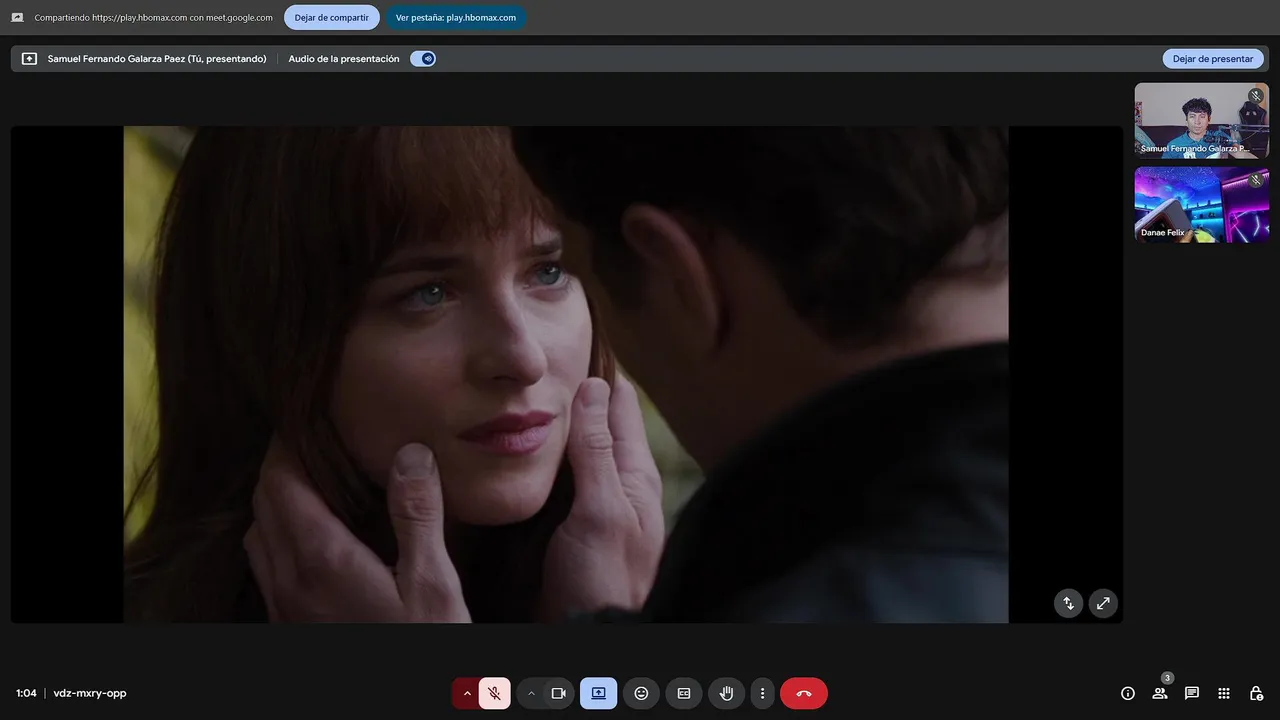
Task: Unmute the microphone button
Action: pos(494,693)
